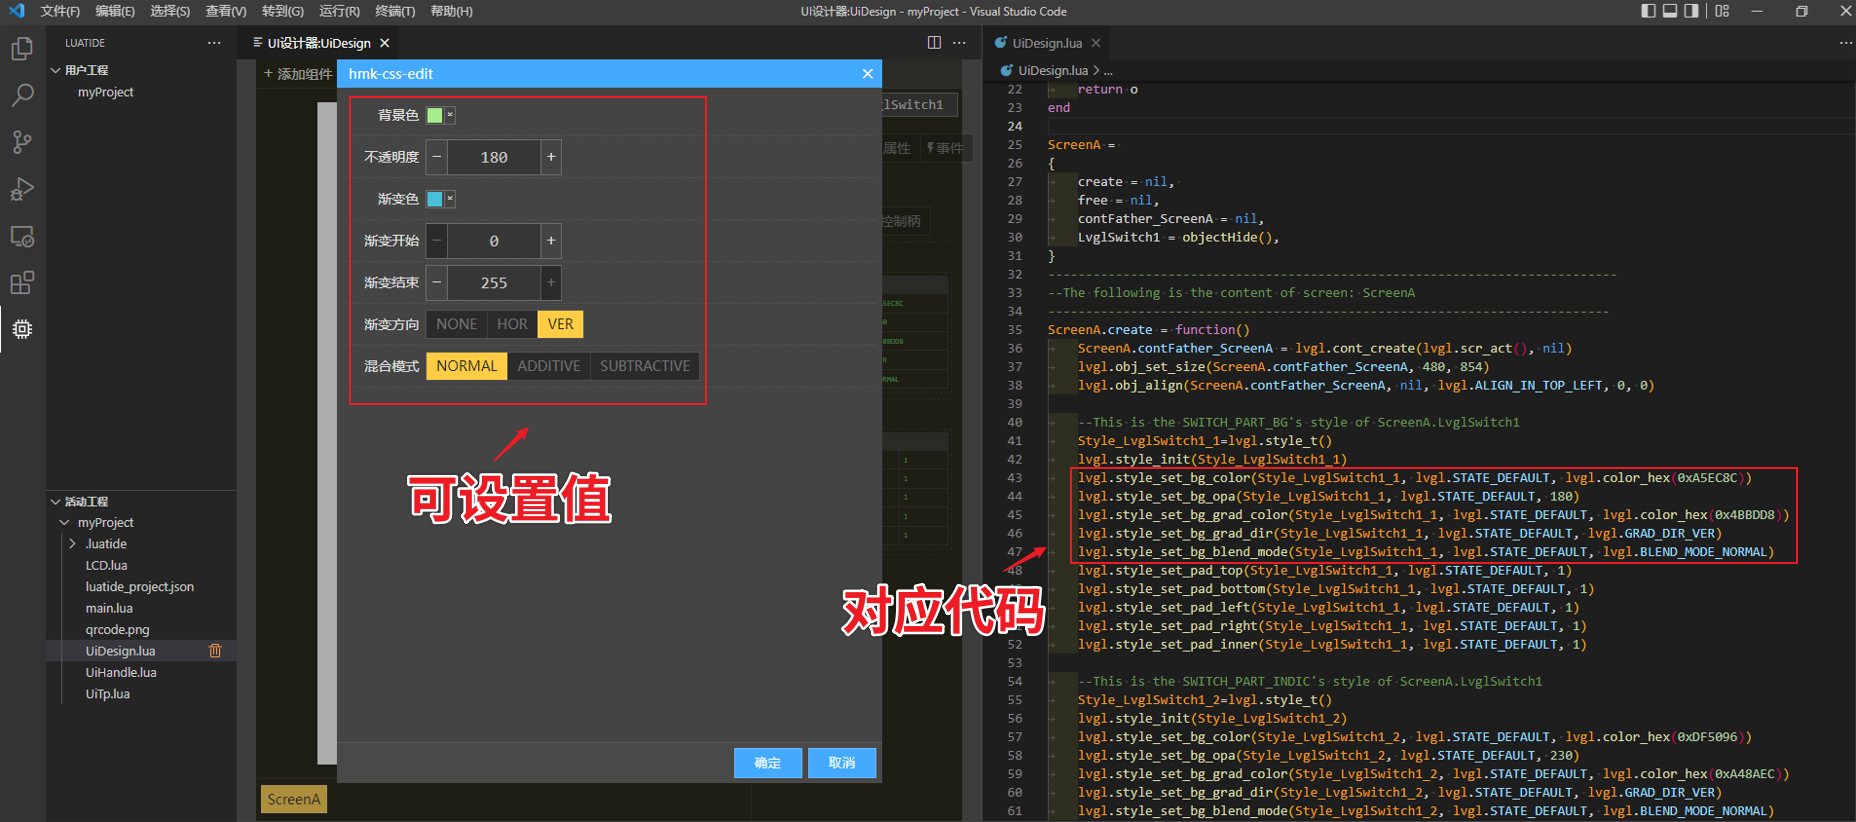Image resolution: width=1856 pixels, height=822 pixels.
Task: Set gradient direction to NONE
Action: [x=456, y=324]
